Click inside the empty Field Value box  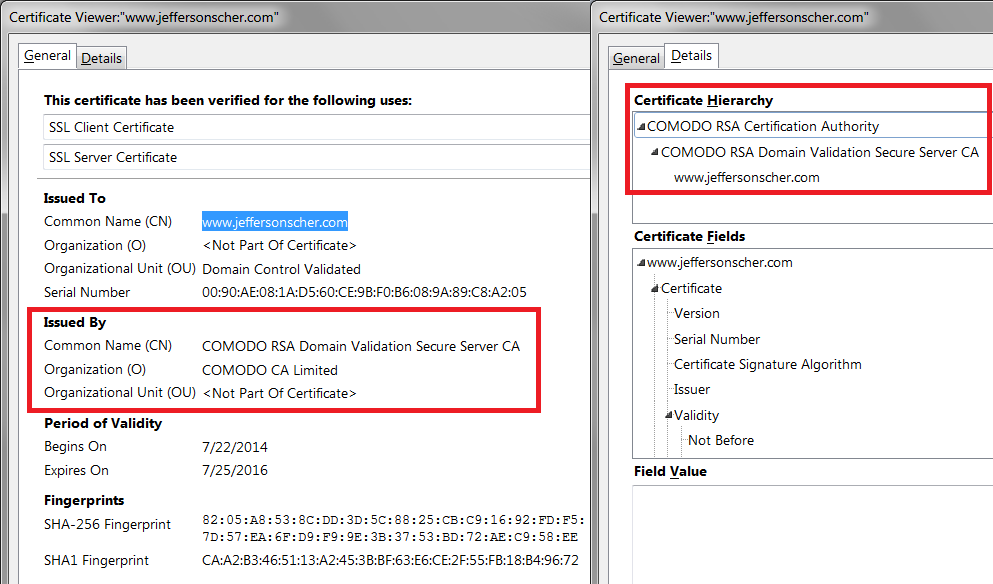pyautogui.click(x=812, y=530)
